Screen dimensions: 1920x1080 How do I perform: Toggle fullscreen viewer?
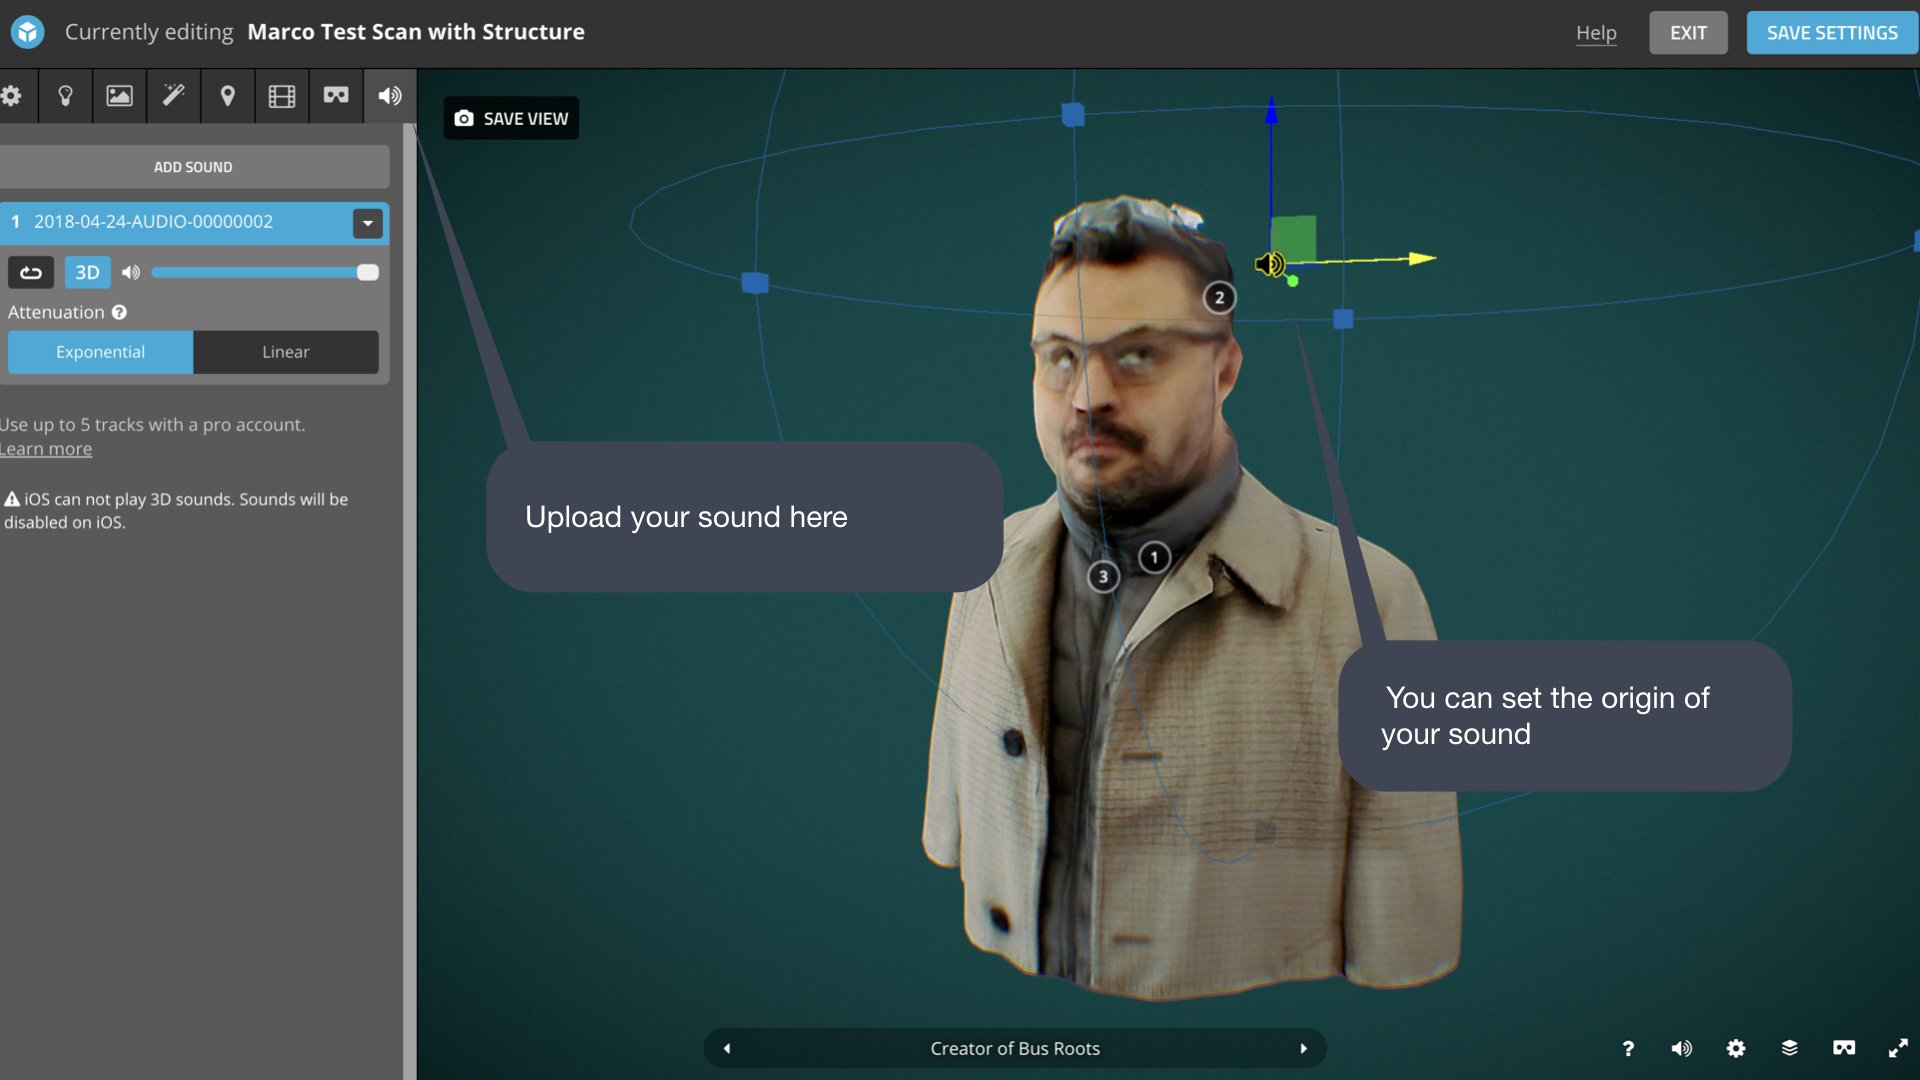1898,1048
